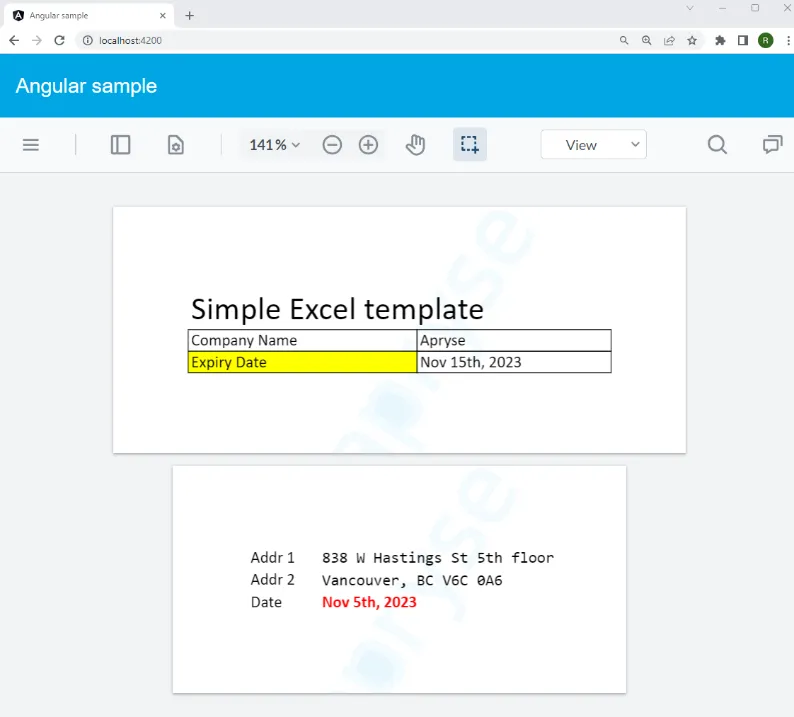Toggle the Chrome side panel
794x717 pixels.
(x=743, y=41)
